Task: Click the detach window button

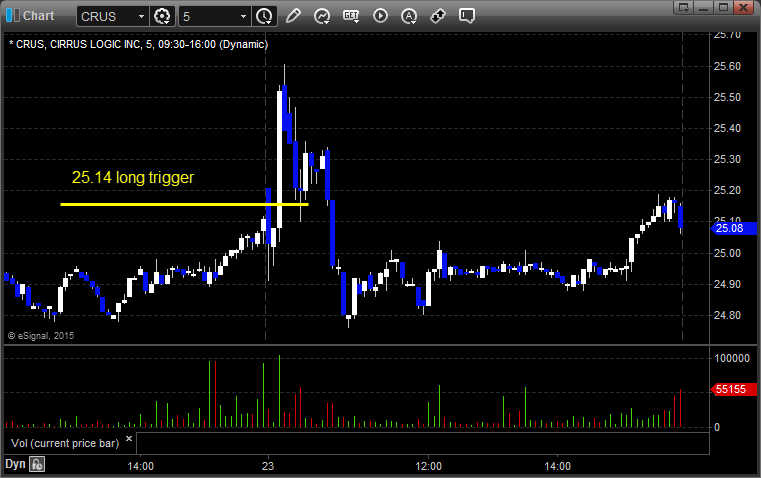Action: (683, 7)
